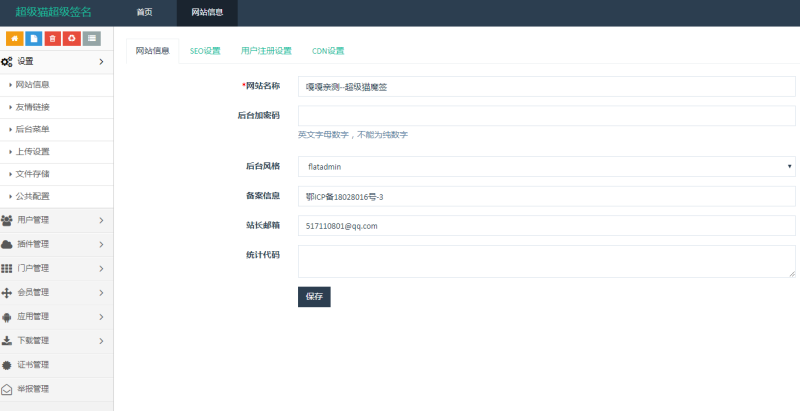Open the 后台风格 flatadmin dropdown
Image resolution: width=800 pixels, height=411 pixels.
click(x=546, y=166)
